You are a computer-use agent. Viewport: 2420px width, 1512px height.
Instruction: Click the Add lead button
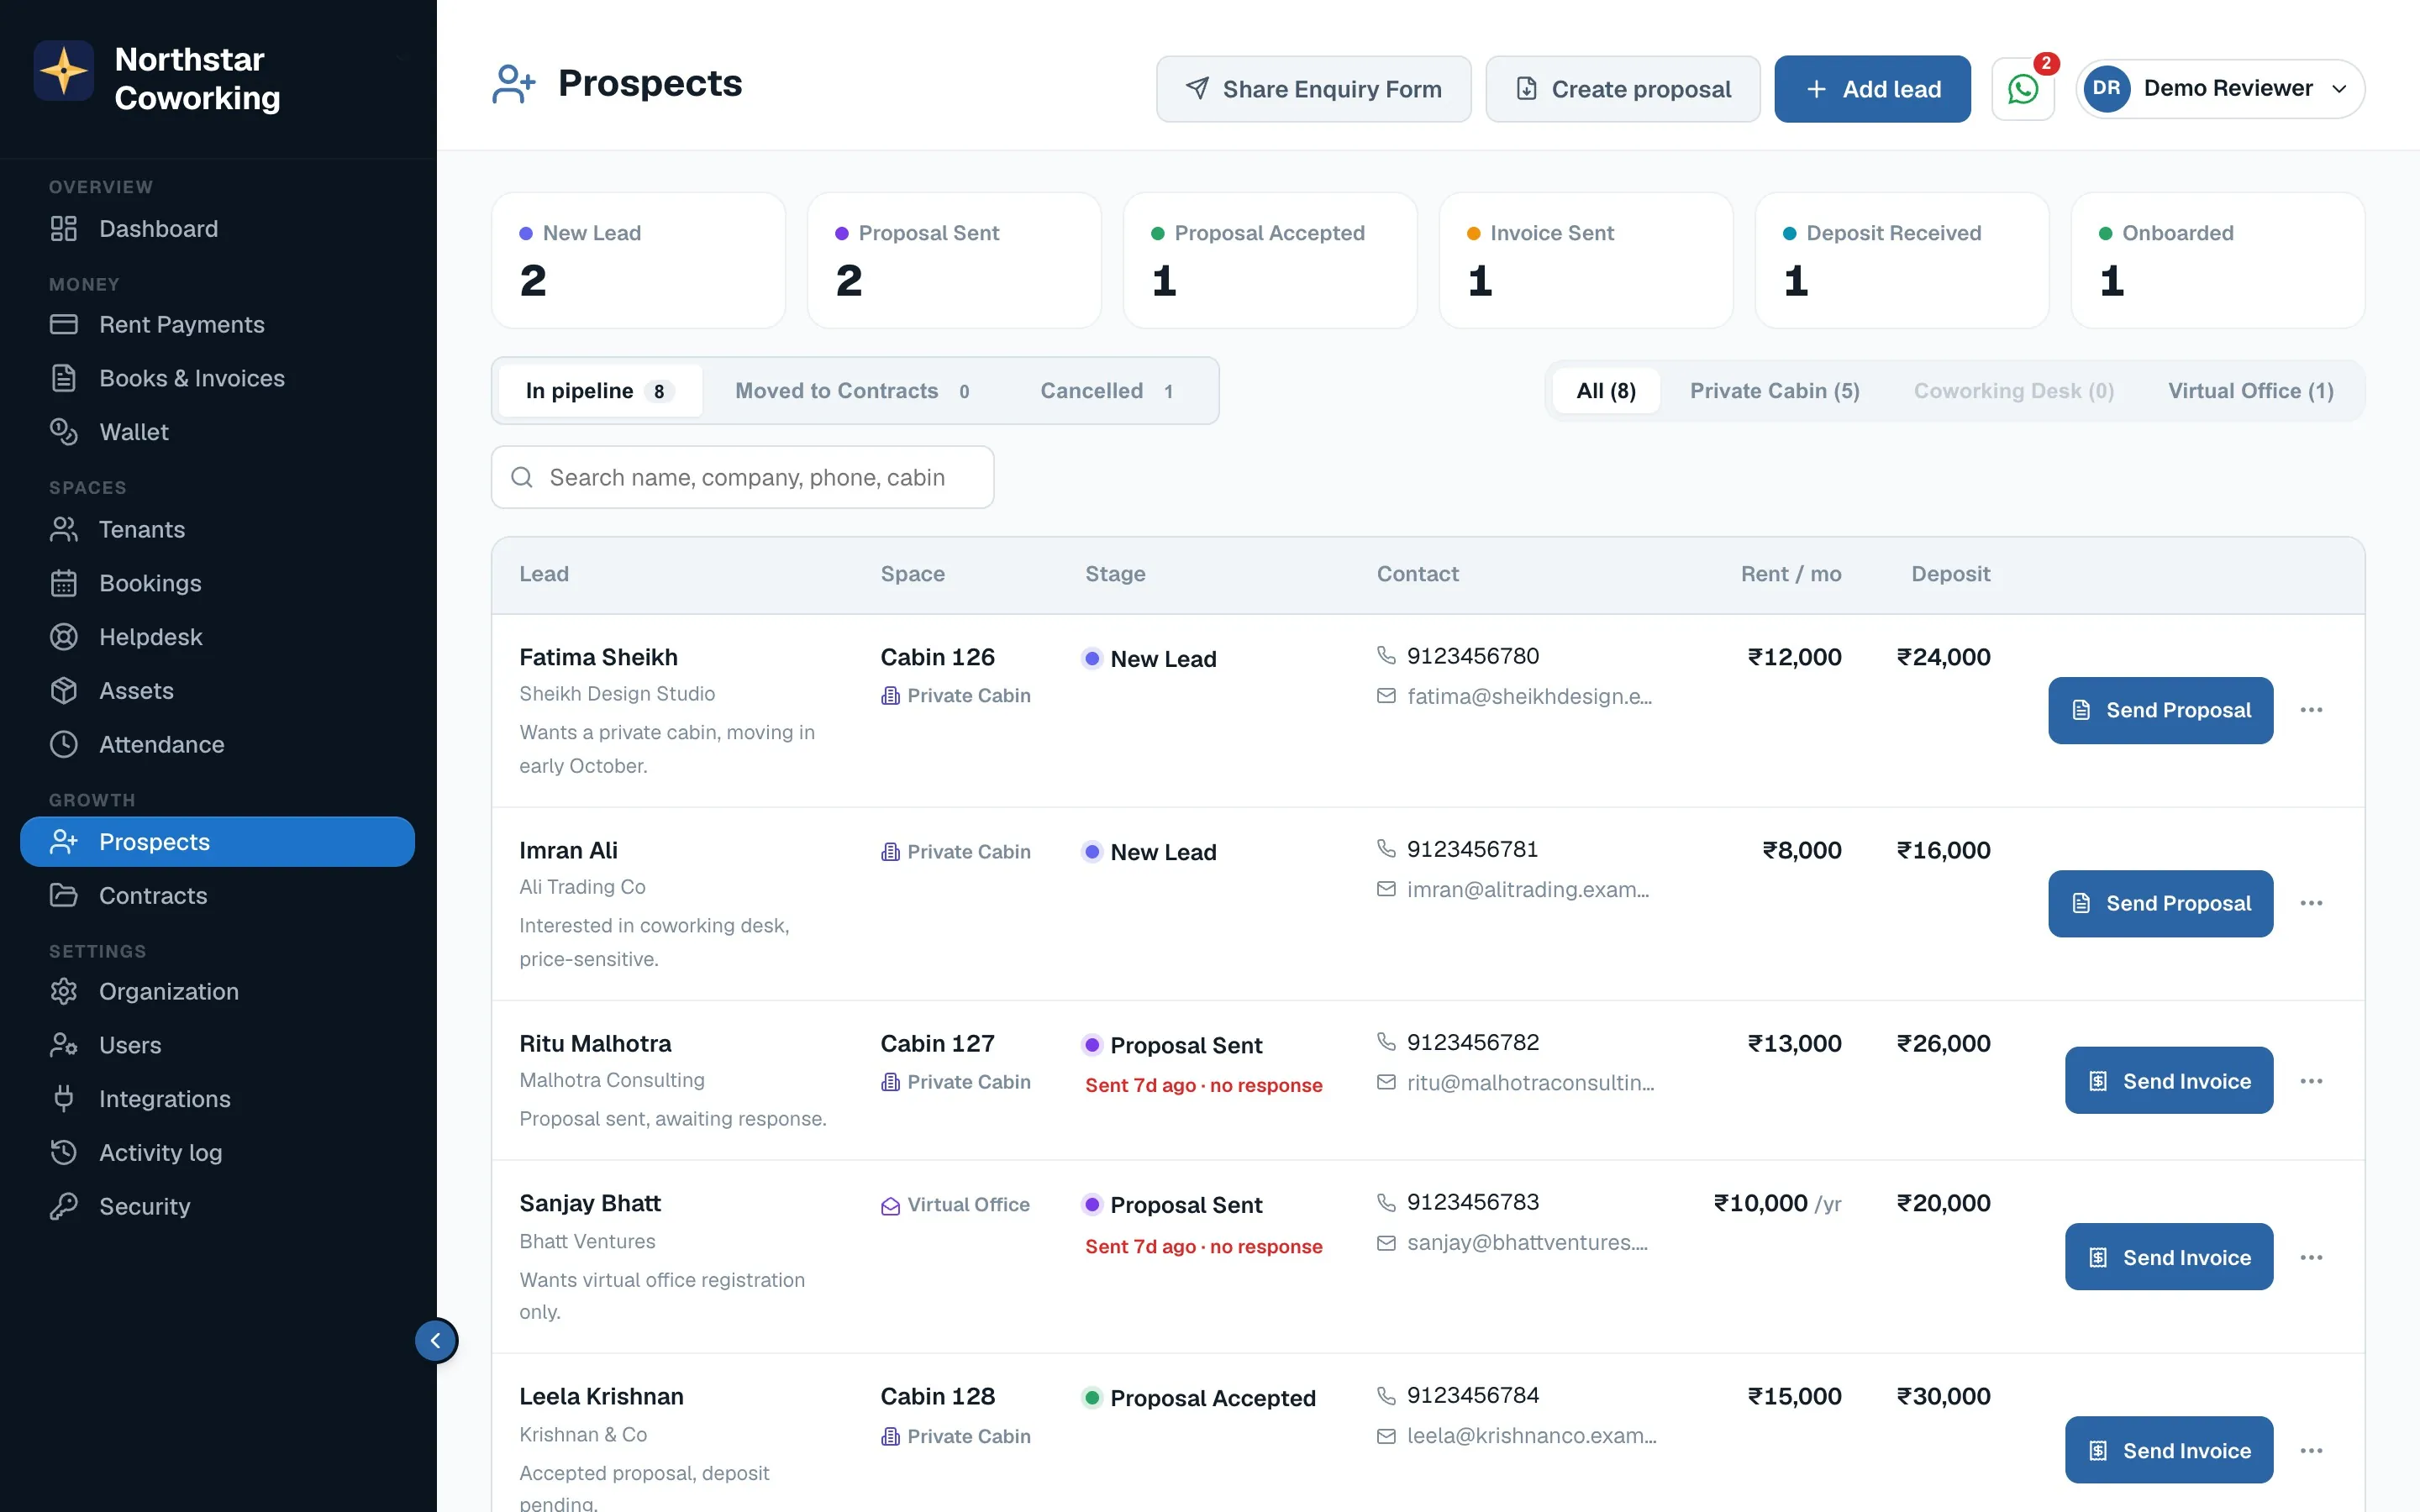click(x=1872, y=89)
